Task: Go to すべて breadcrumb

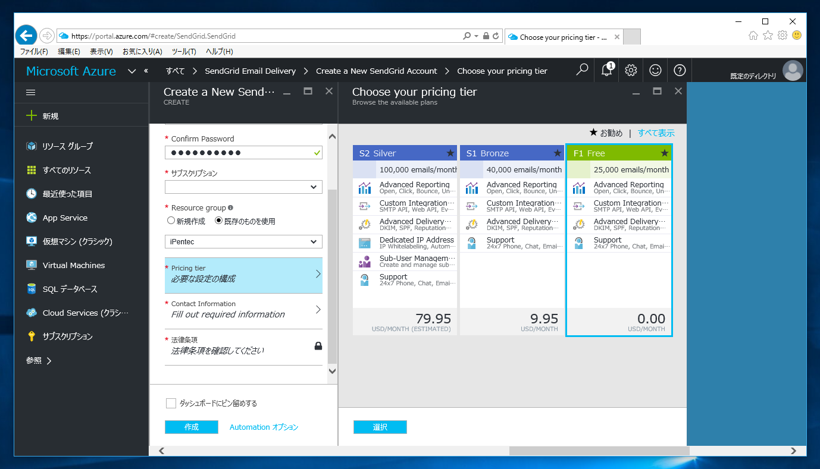Action: [x=175, y=71]
